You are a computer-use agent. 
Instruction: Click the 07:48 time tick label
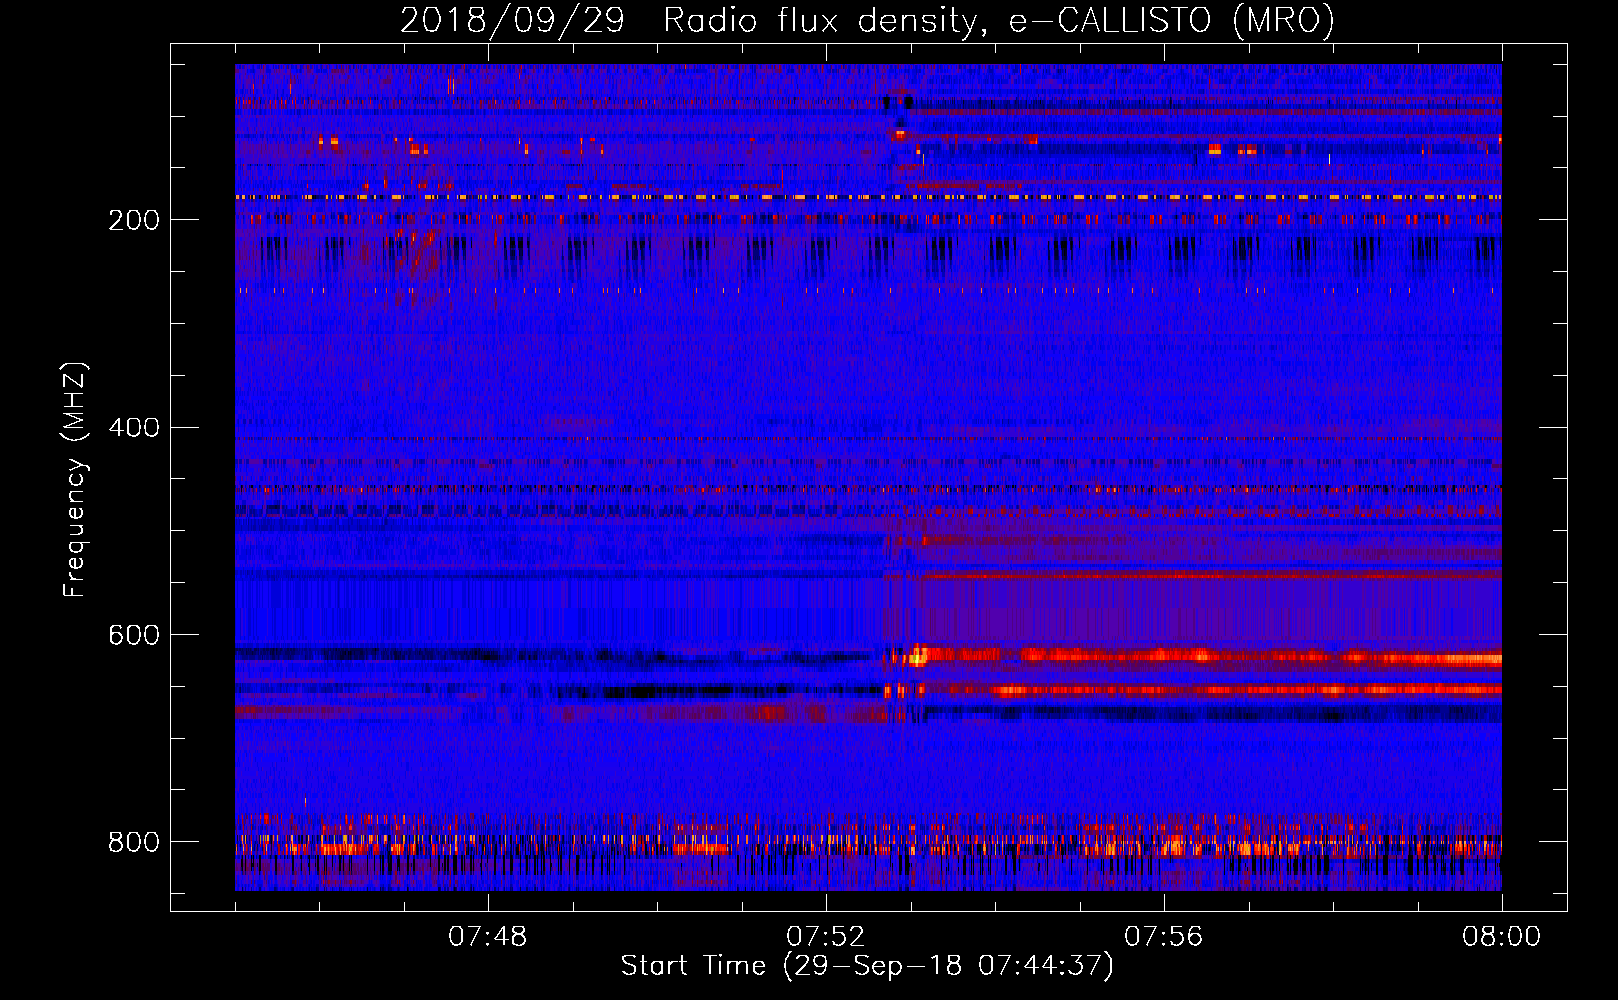tap(487, 937)
